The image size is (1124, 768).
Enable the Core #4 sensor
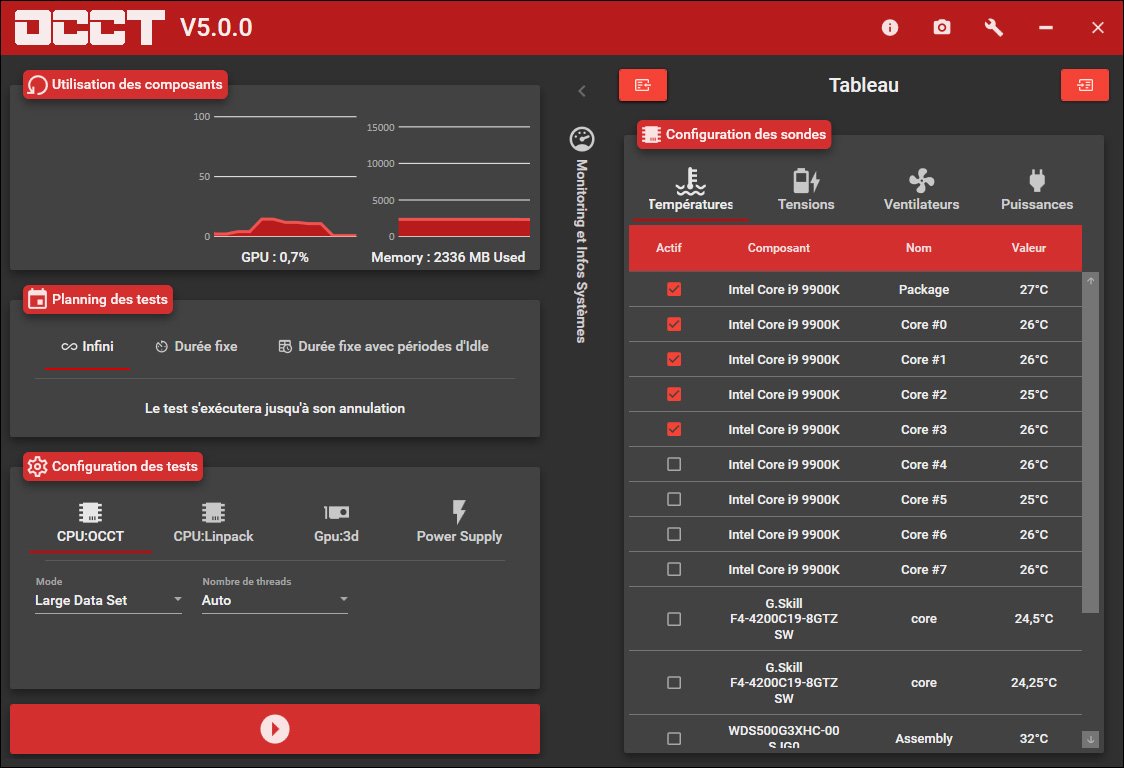(674, 464)
